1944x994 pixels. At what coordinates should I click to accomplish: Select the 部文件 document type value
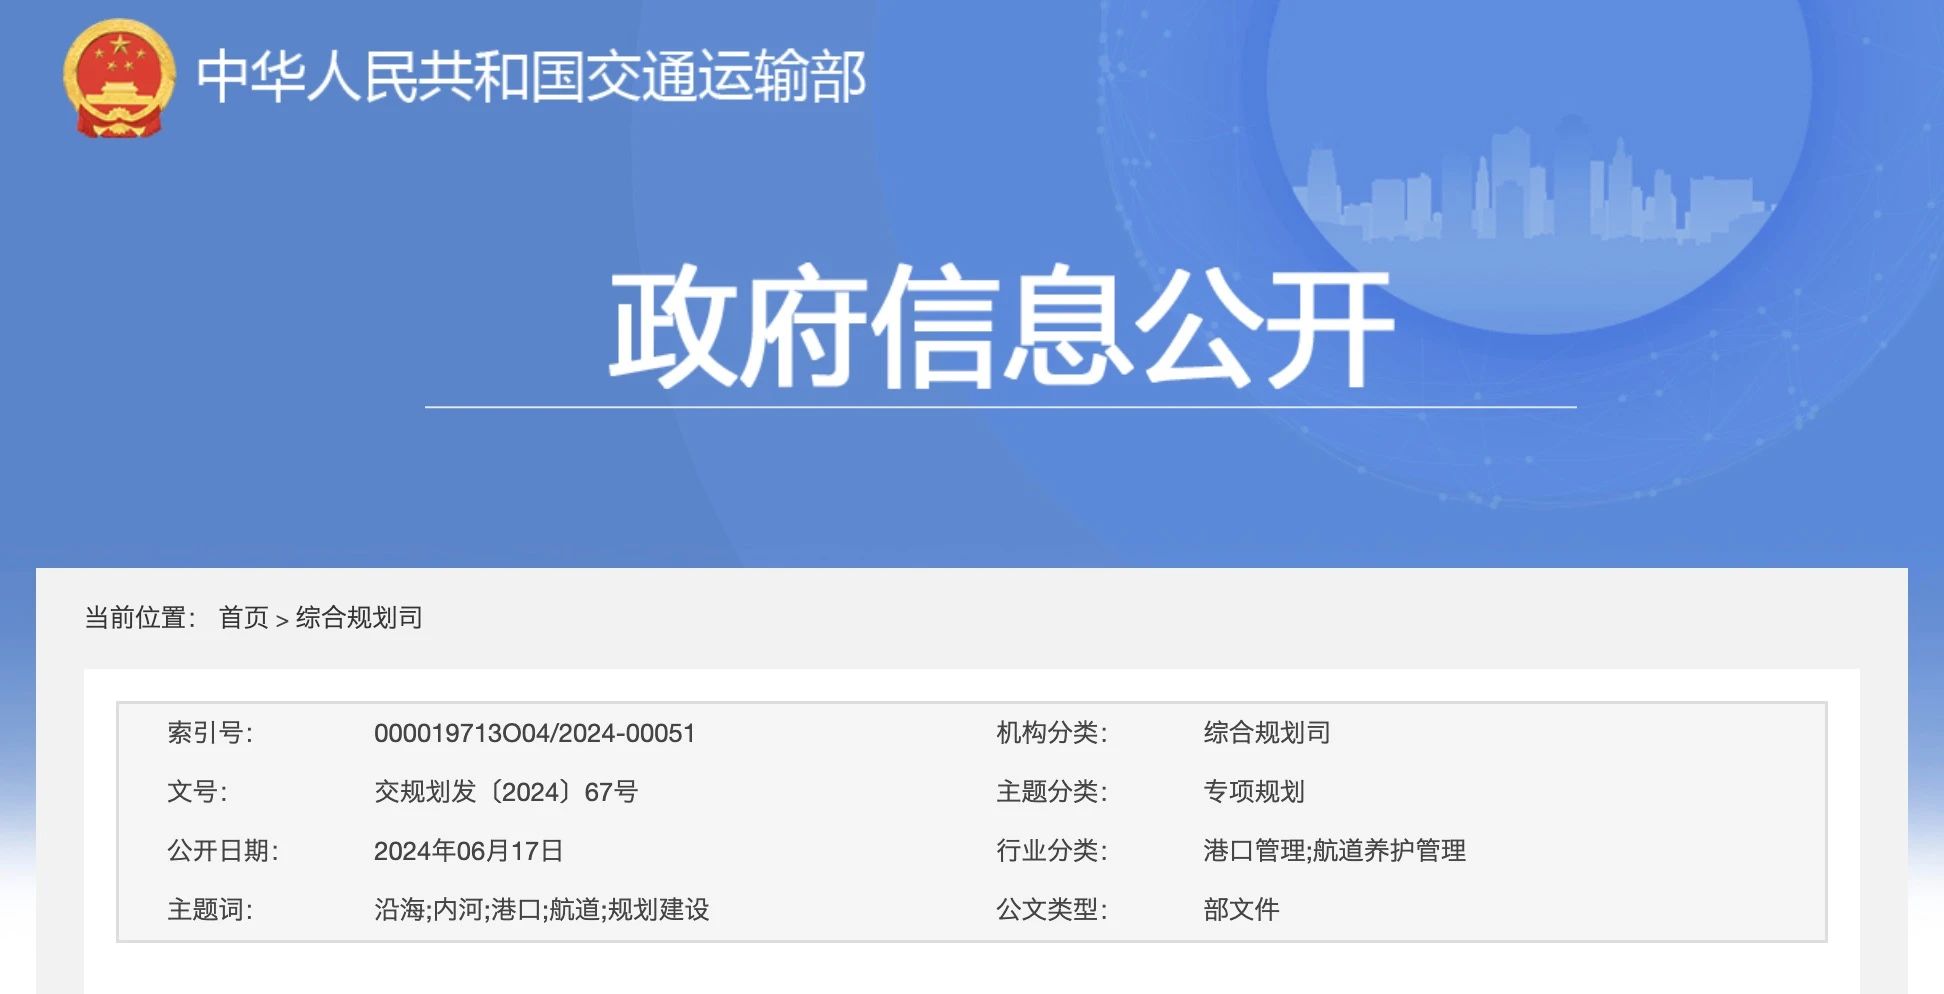(x=1242, y=910)
